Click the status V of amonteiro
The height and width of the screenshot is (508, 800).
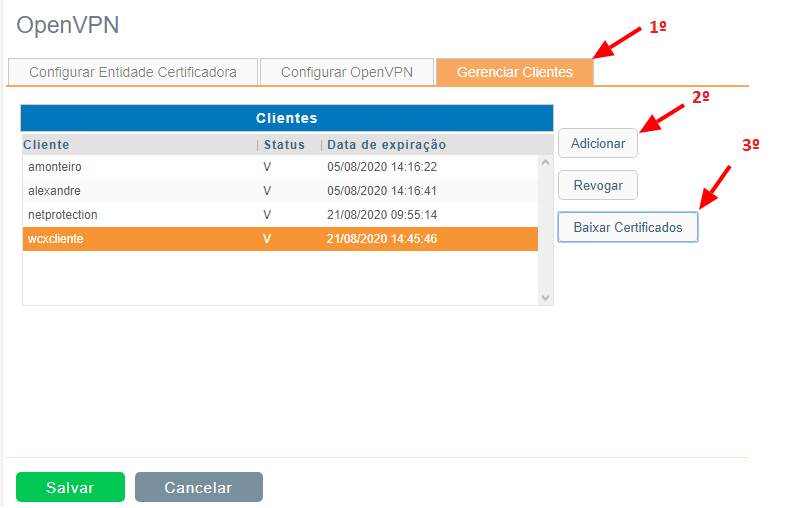pos(267,167)
